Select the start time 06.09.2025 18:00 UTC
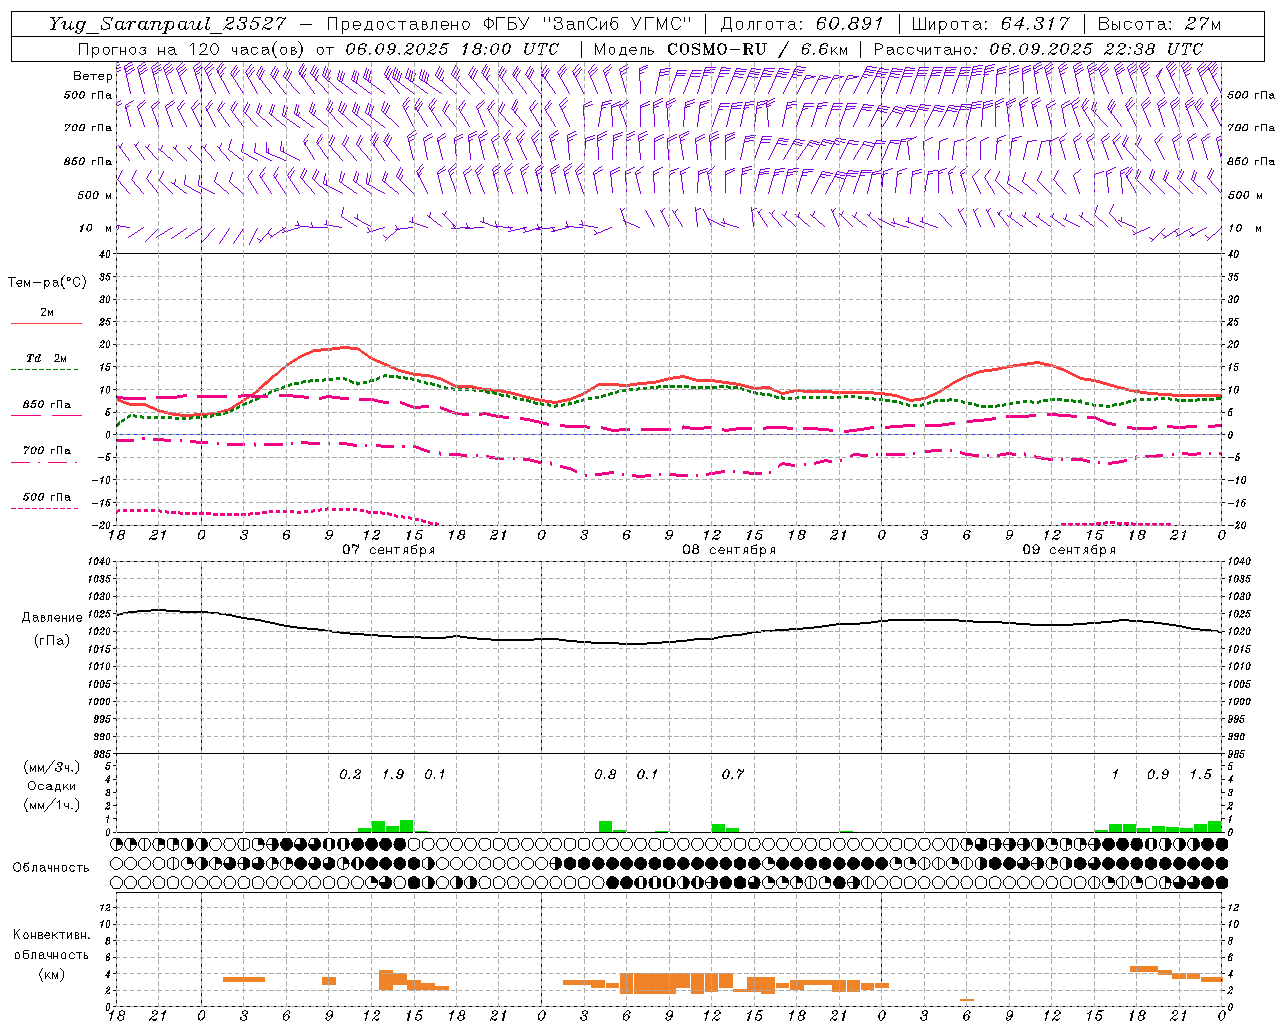The image size is (1280, 1024). click(452, 49)
